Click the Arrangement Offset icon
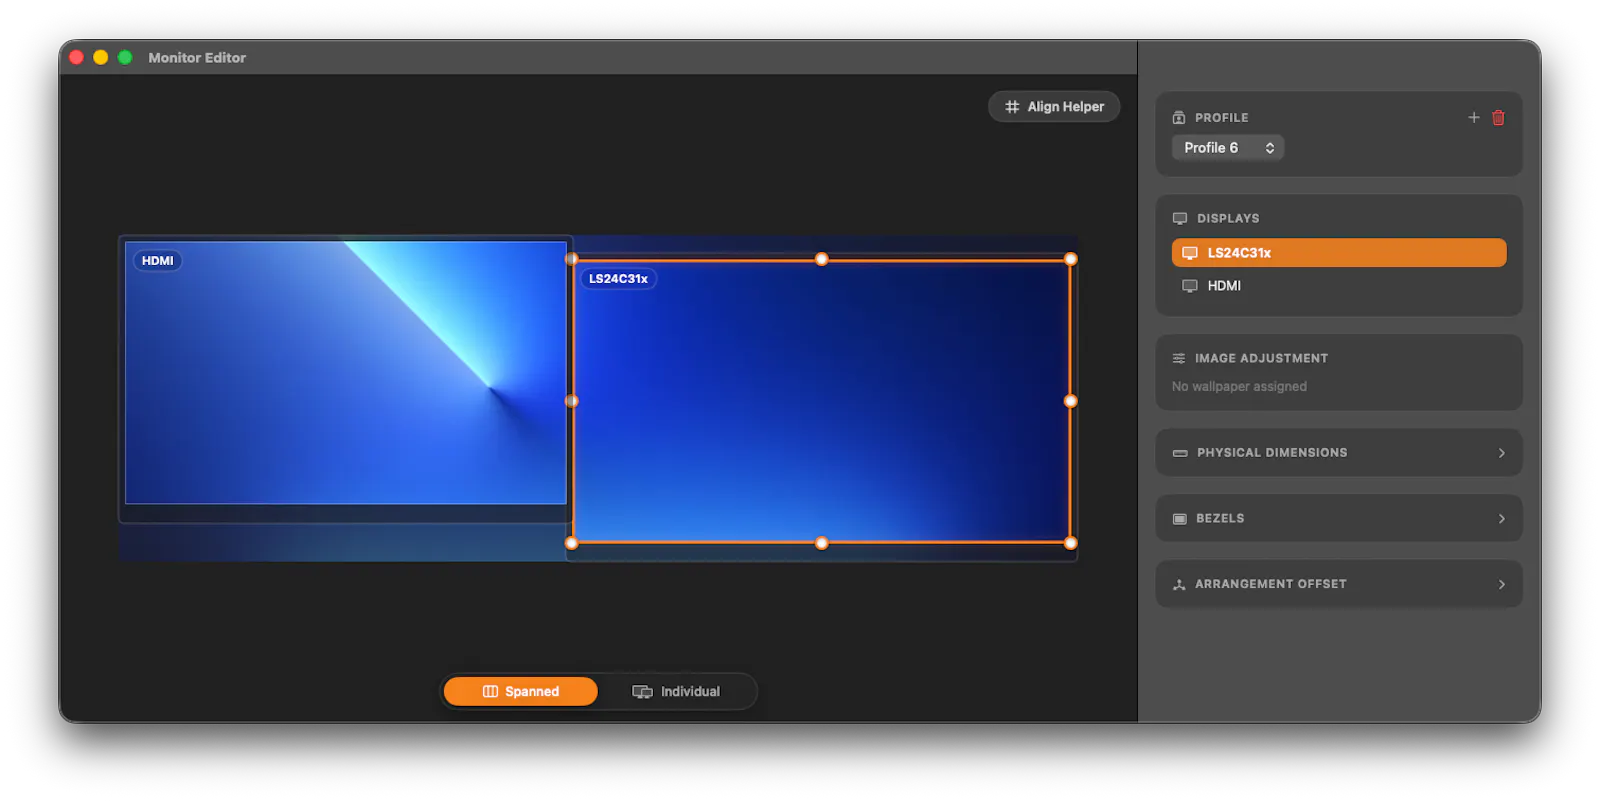The width and height of the screenshot is (1600, 801). coord(1179,584)
